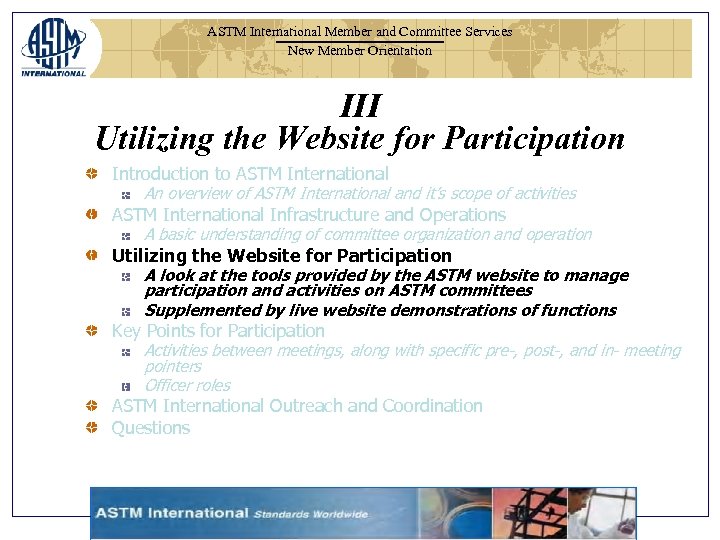This screenshot has width=720, height=540.
Task: Click the scaffolding photo in the footer banner
Action: point(530,513)
